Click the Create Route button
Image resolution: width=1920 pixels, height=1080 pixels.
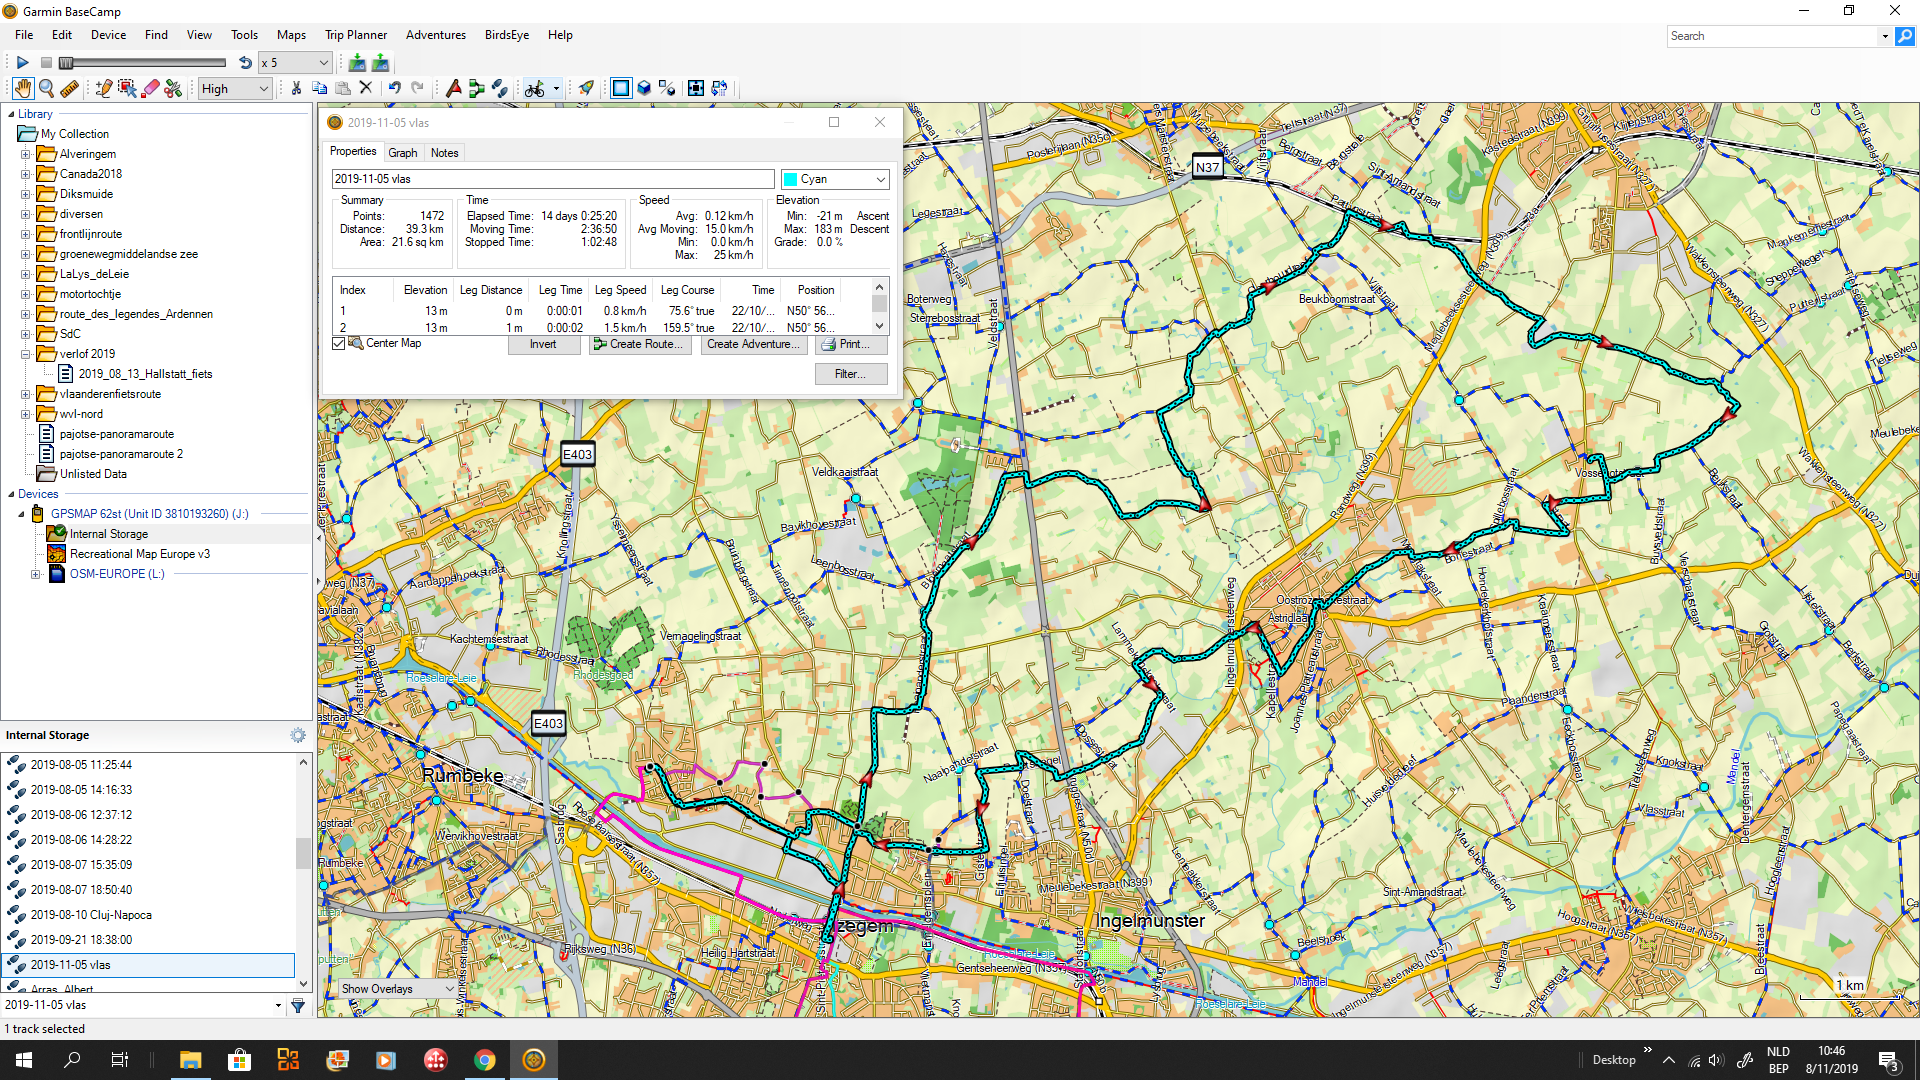[640, 344]
